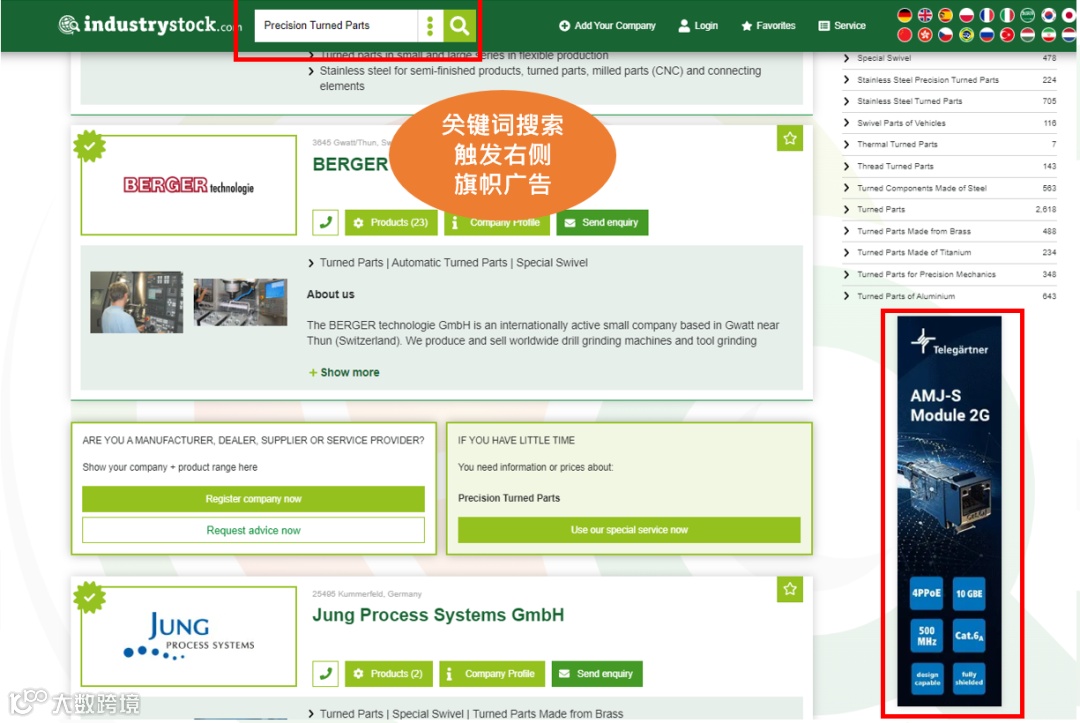Pick the Chinese flag language
The image size is (1080, 723).
(x=905, y=34)
